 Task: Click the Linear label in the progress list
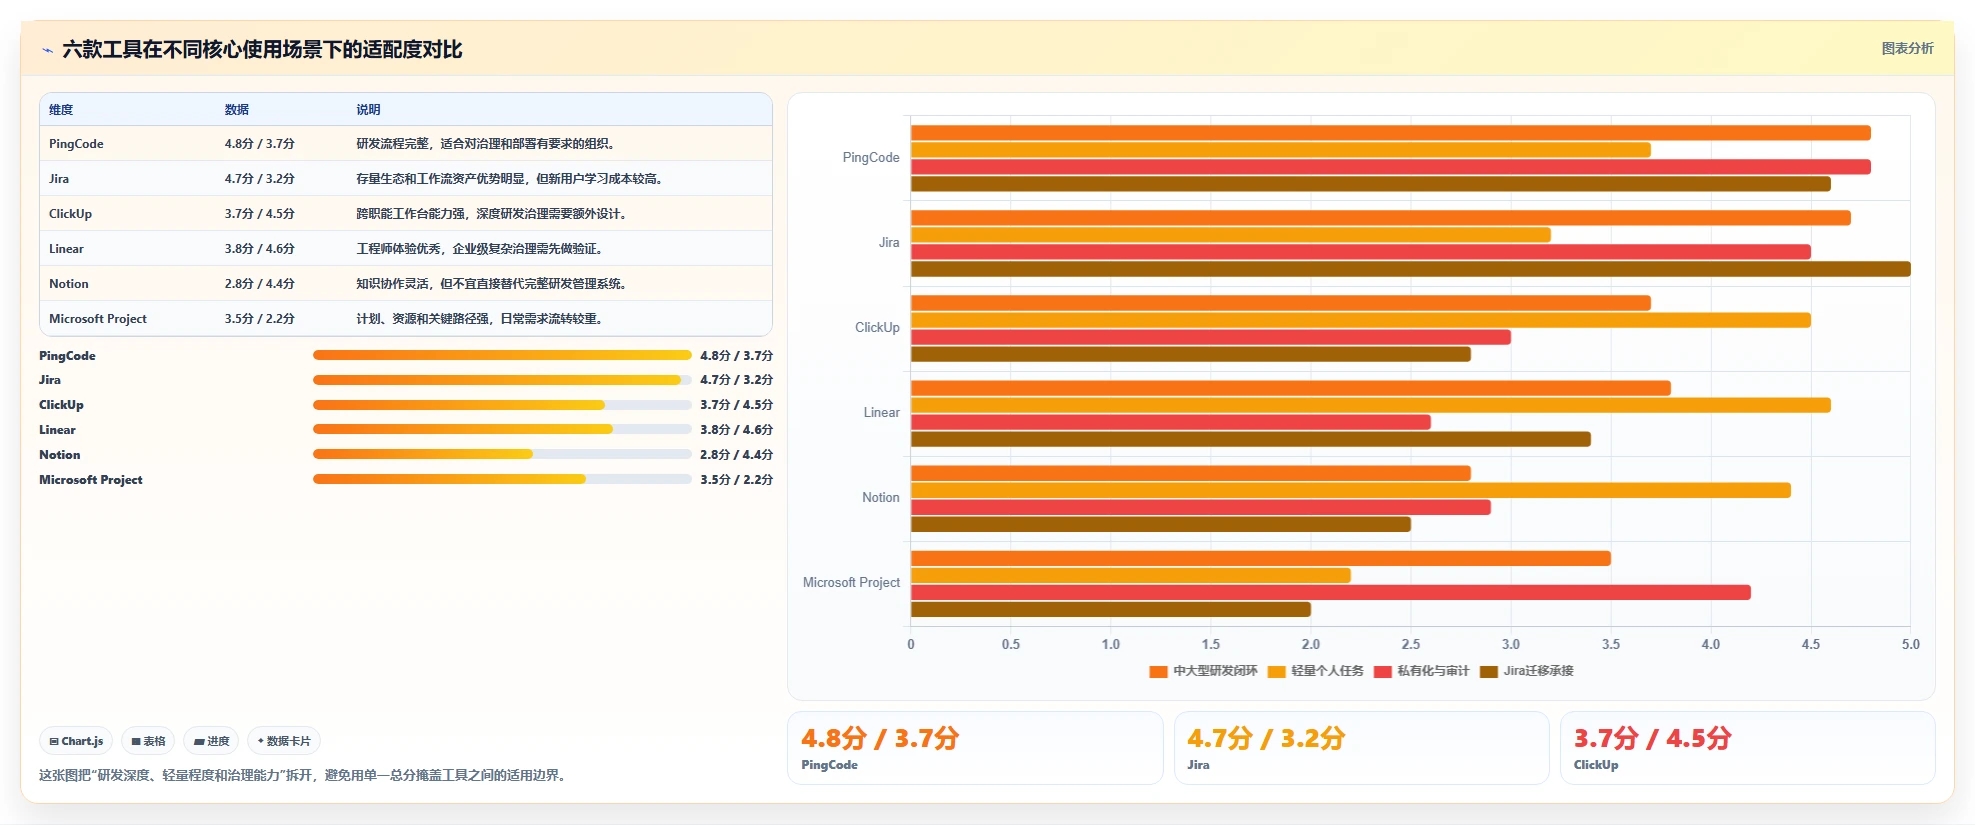click(57, 430)
